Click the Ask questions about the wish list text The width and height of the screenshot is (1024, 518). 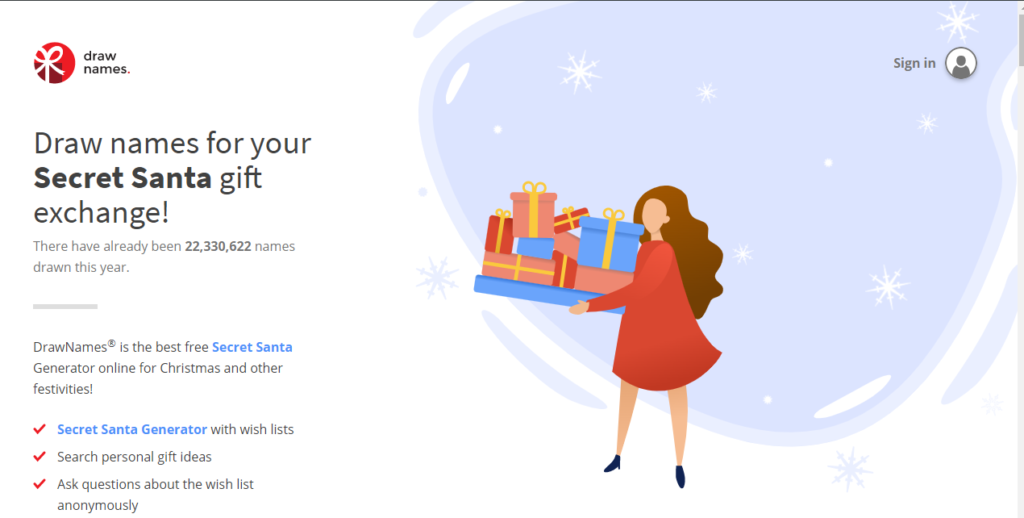(x=155, y=484)
